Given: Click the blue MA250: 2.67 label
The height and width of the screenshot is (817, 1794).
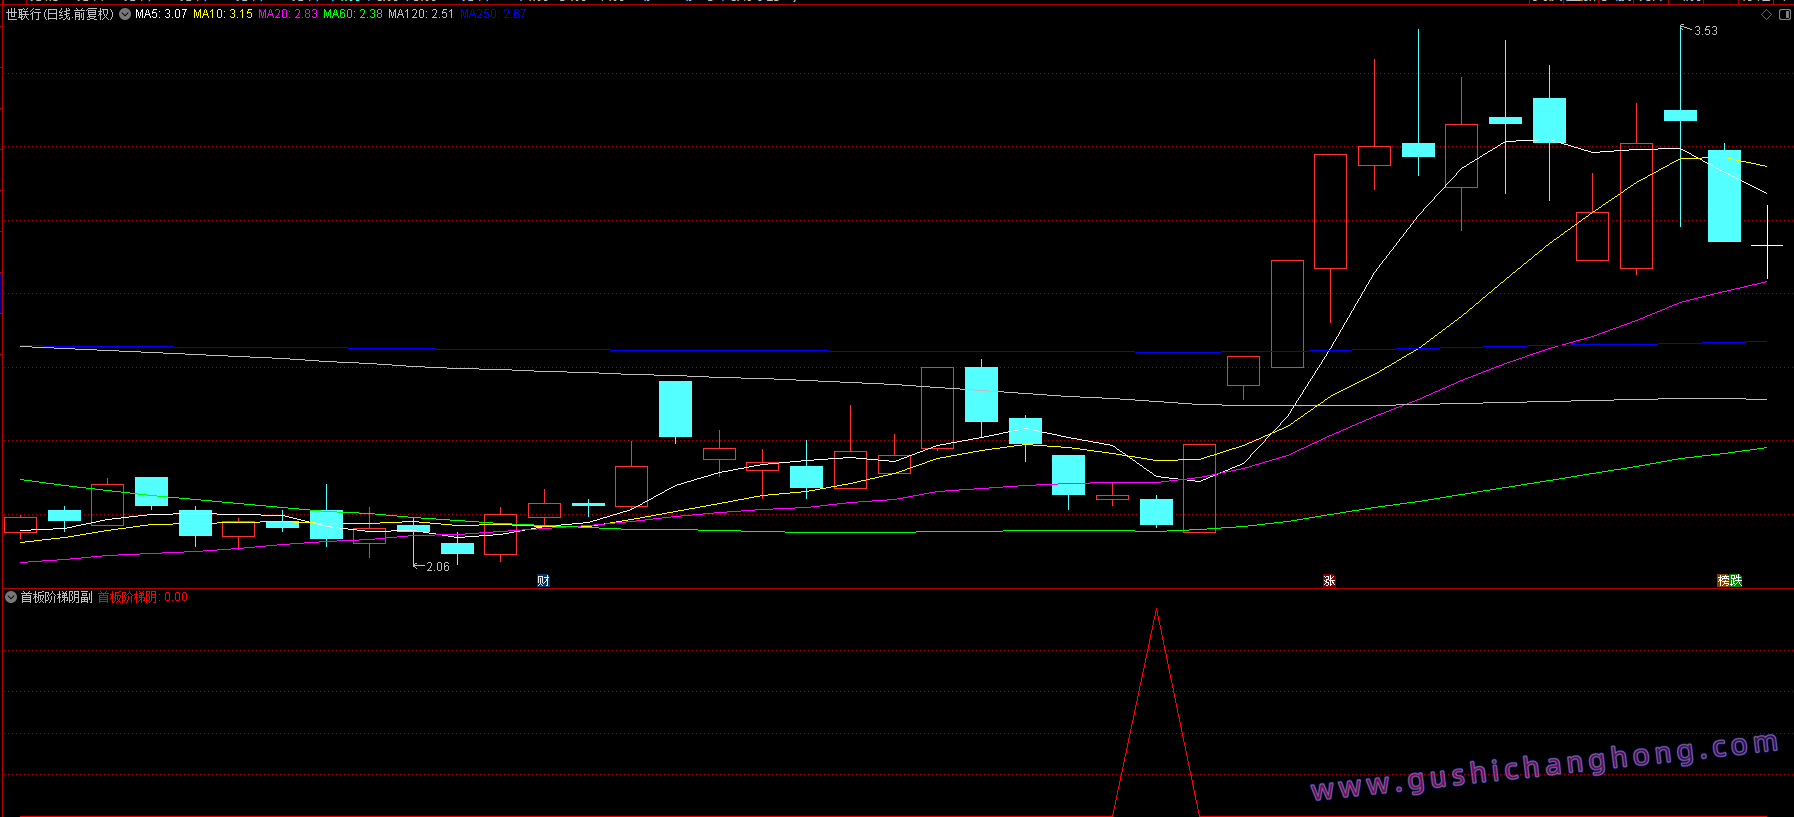Looking at the screenshot, I should click(493, 14).
